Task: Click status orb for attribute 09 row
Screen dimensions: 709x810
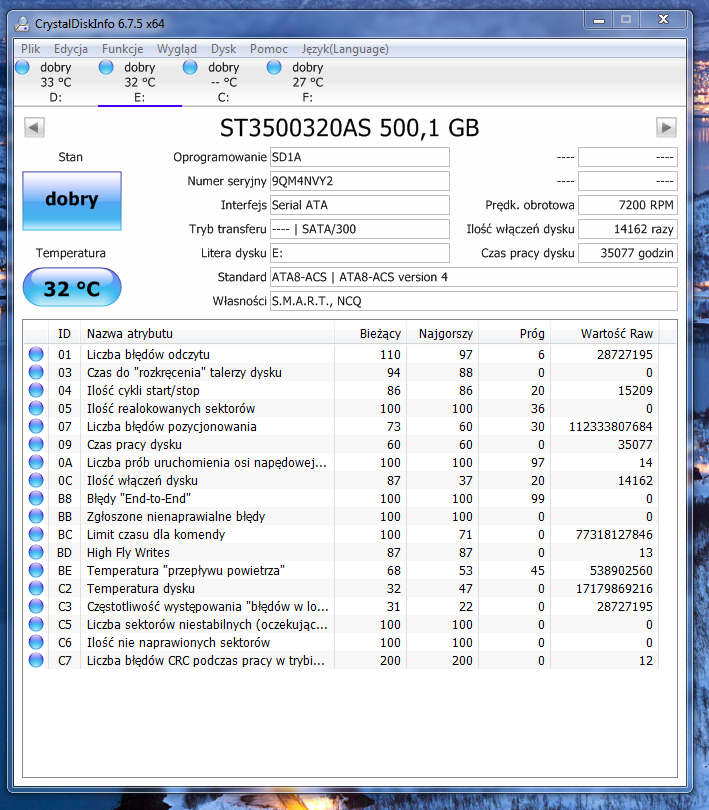Action: click(x=36, y=444)
